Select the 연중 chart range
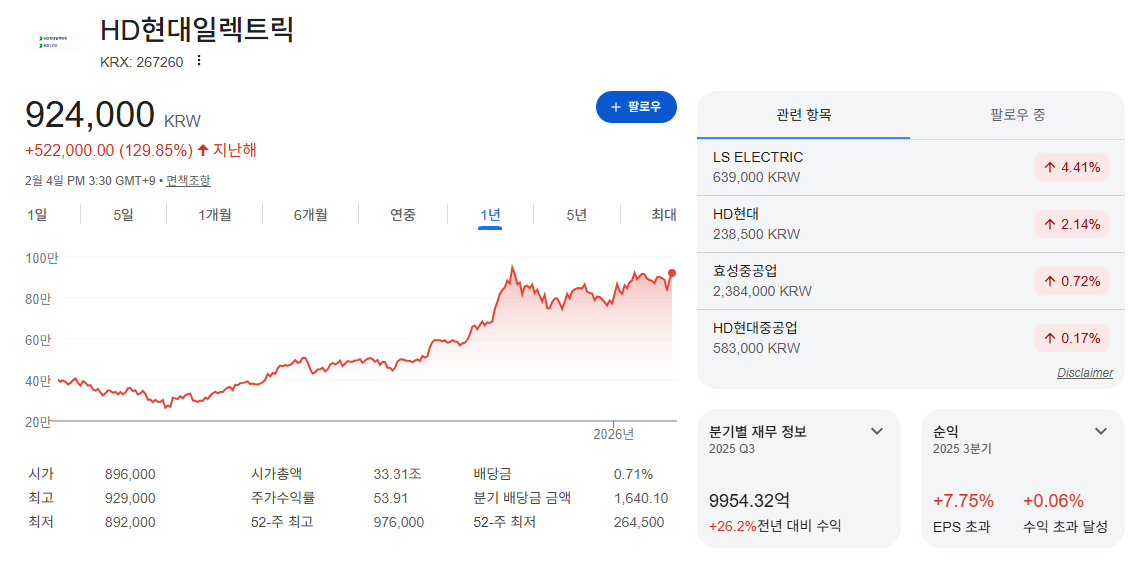Screen dimensions: 1142x565 click(x=403, y=215)
